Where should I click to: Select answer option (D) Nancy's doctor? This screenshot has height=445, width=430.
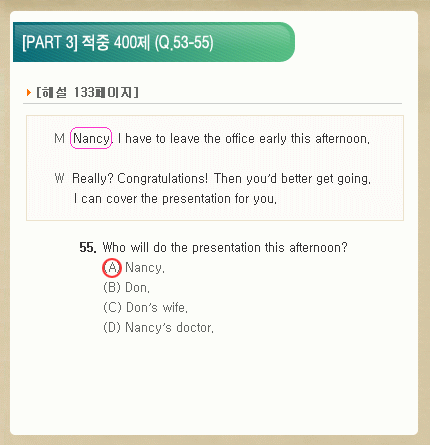click(158, 327)
